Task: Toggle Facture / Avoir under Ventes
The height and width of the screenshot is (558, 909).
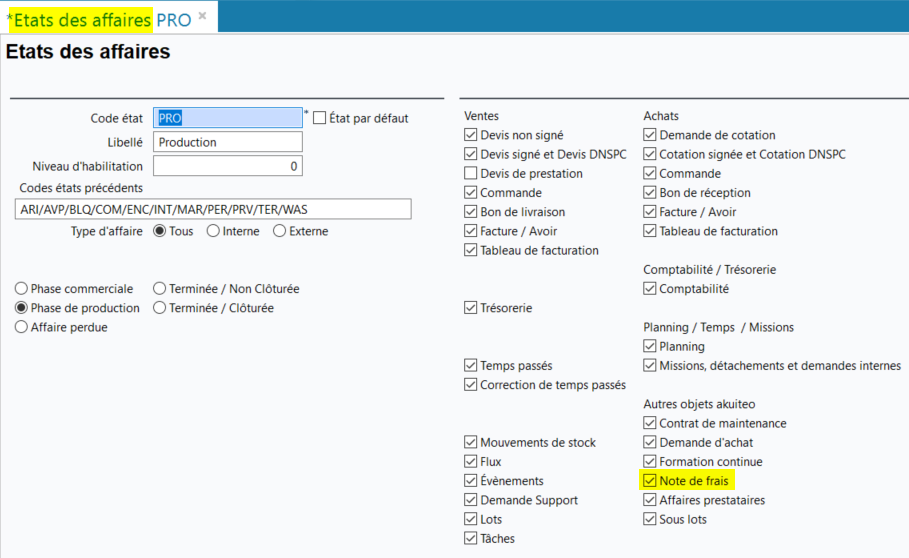Action: pyautogui.click(x=471, y=231)
